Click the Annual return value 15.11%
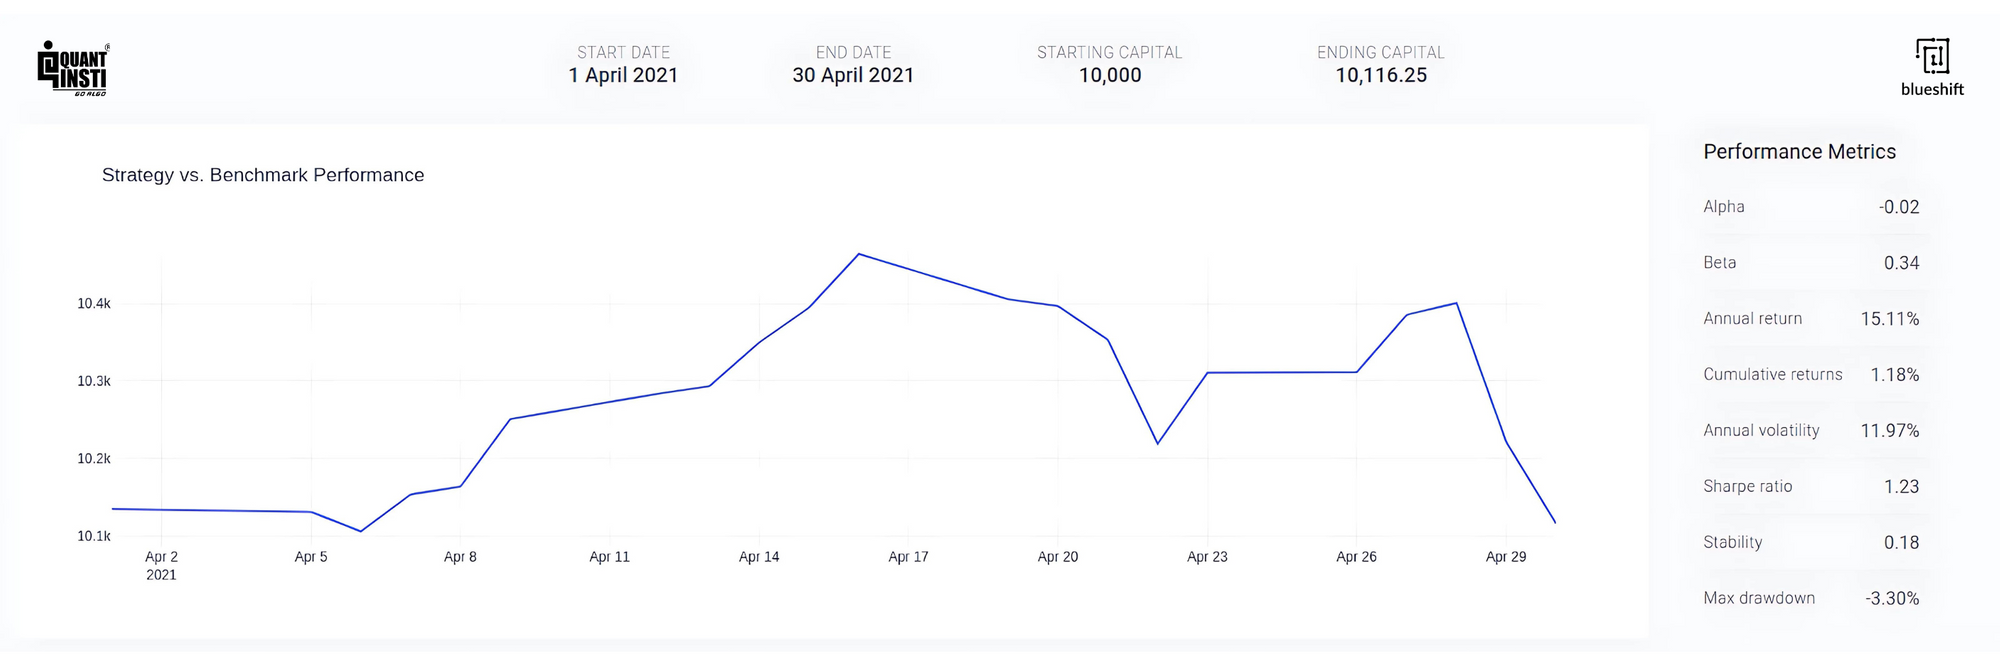2000x667 pixels. click(1889, 319)
